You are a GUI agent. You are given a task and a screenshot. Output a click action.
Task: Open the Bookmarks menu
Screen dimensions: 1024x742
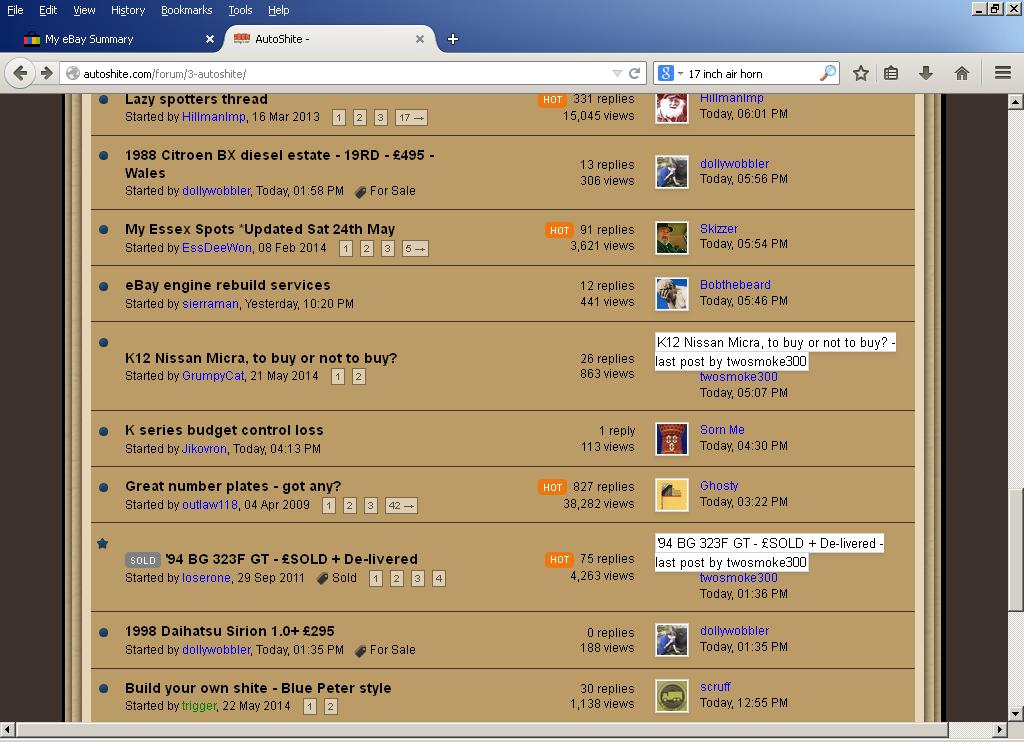point(187,10)
